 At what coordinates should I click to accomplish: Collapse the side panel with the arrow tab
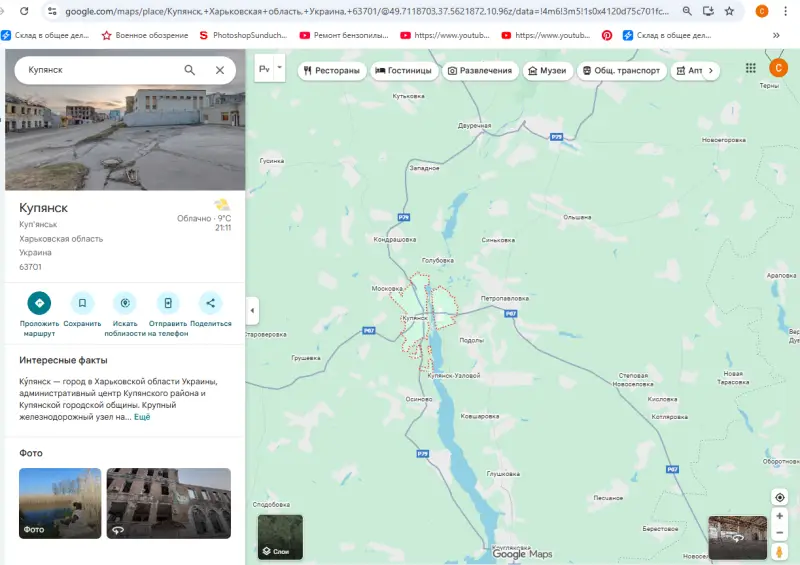coord(251,311)
